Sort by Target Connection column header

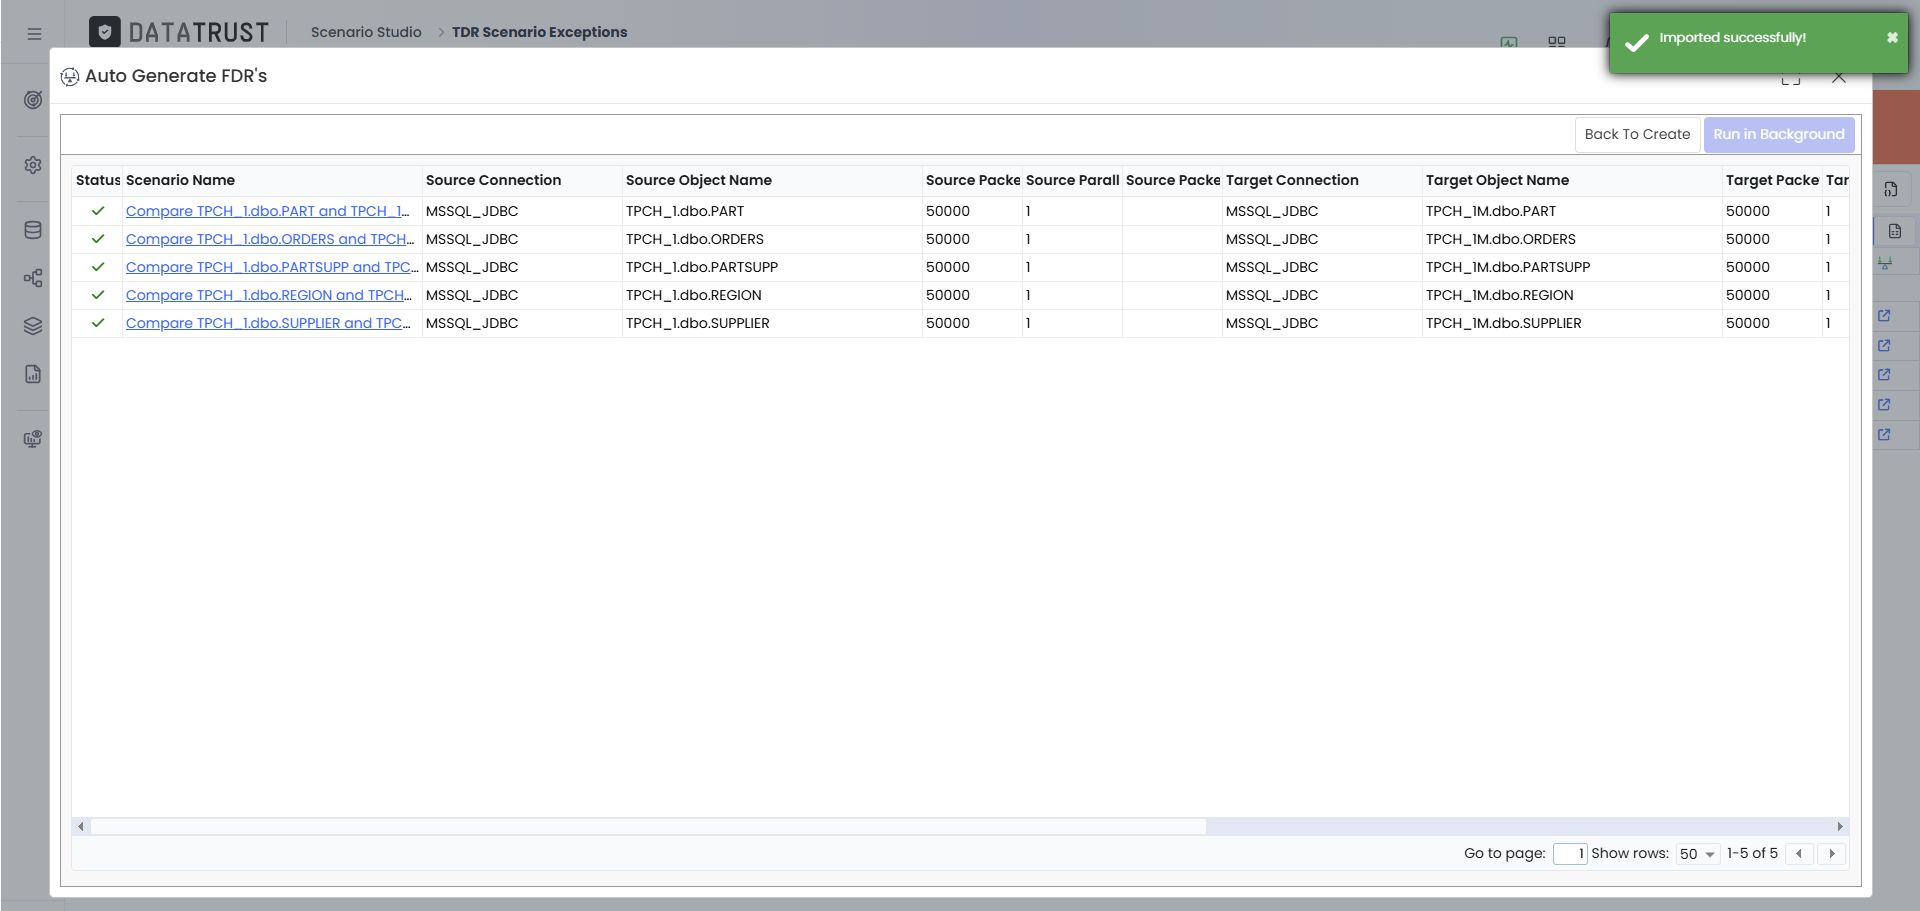pos(1322,180)
